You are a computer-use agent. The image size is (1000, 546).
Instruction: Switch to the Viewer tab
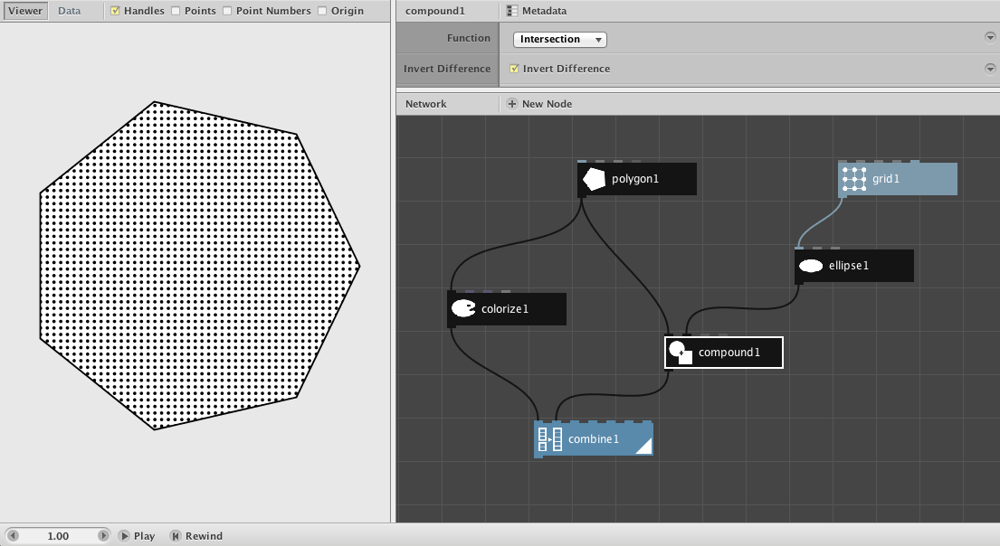pyautogui.click(x=26, y=11)
